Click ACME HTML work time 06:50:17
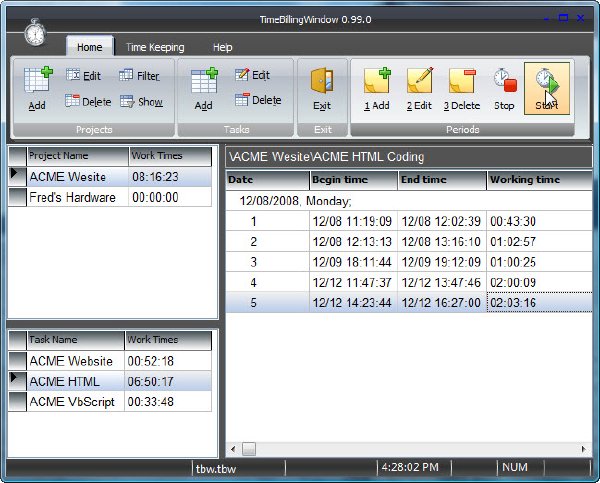 (x=168, y=381)
